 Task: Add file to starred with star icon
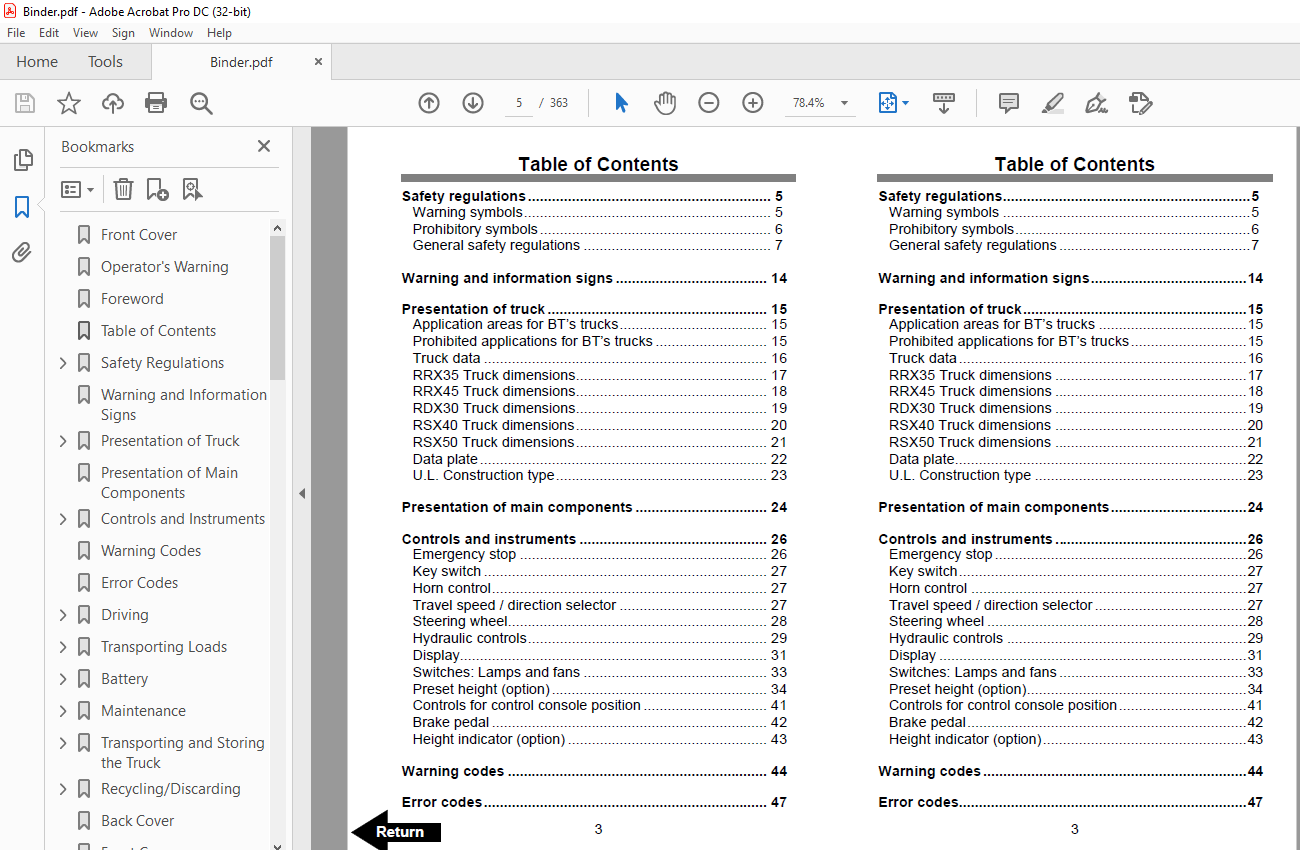pos(69,103)
